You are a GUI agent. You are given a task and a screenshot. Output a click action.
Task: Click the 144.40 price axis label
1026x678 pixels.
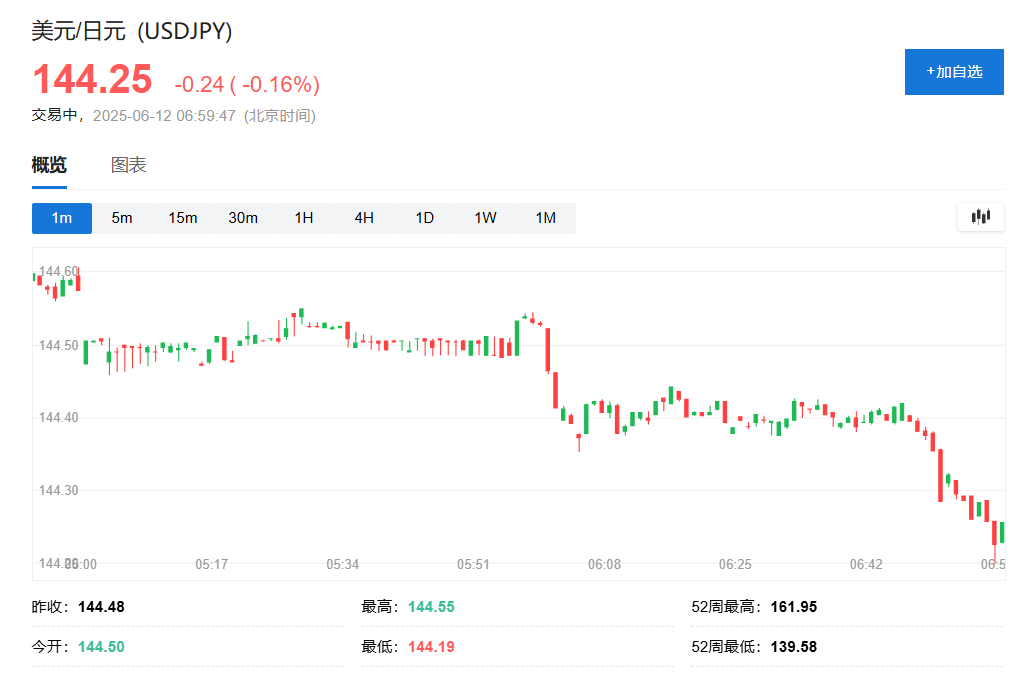[x=58, y=418]
